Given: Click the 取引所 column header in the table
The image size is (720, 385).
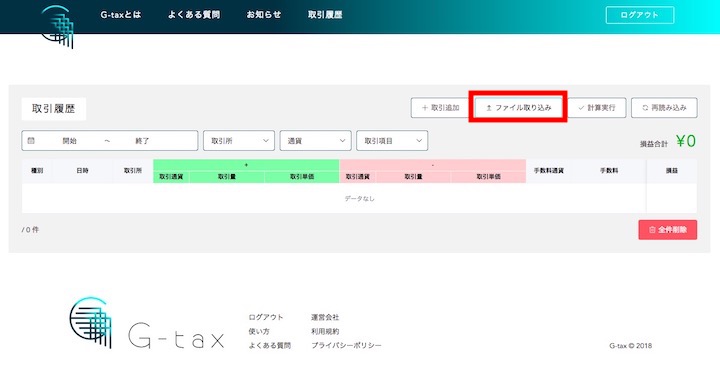Looking at the screenshot, I should [132, 171].
